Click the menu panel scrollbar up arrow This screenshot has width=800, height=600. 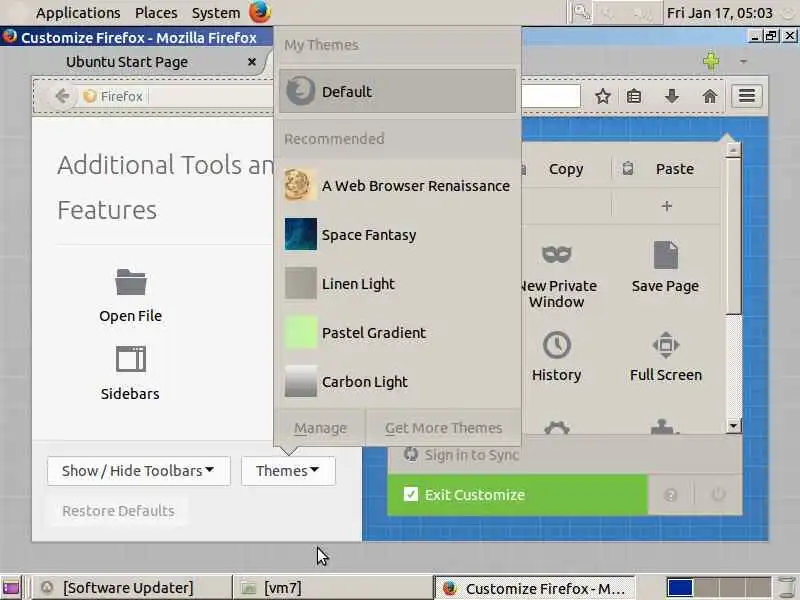[x=734, y=150]
